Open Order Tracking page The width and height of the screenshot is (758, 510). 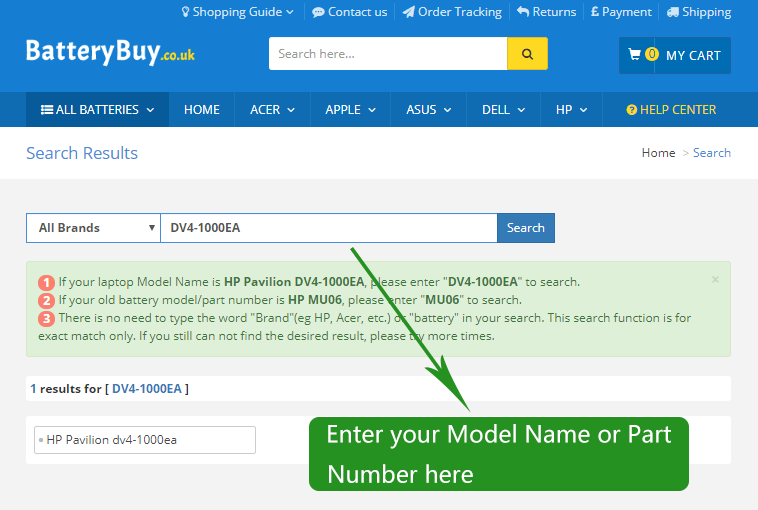point(452,12)
